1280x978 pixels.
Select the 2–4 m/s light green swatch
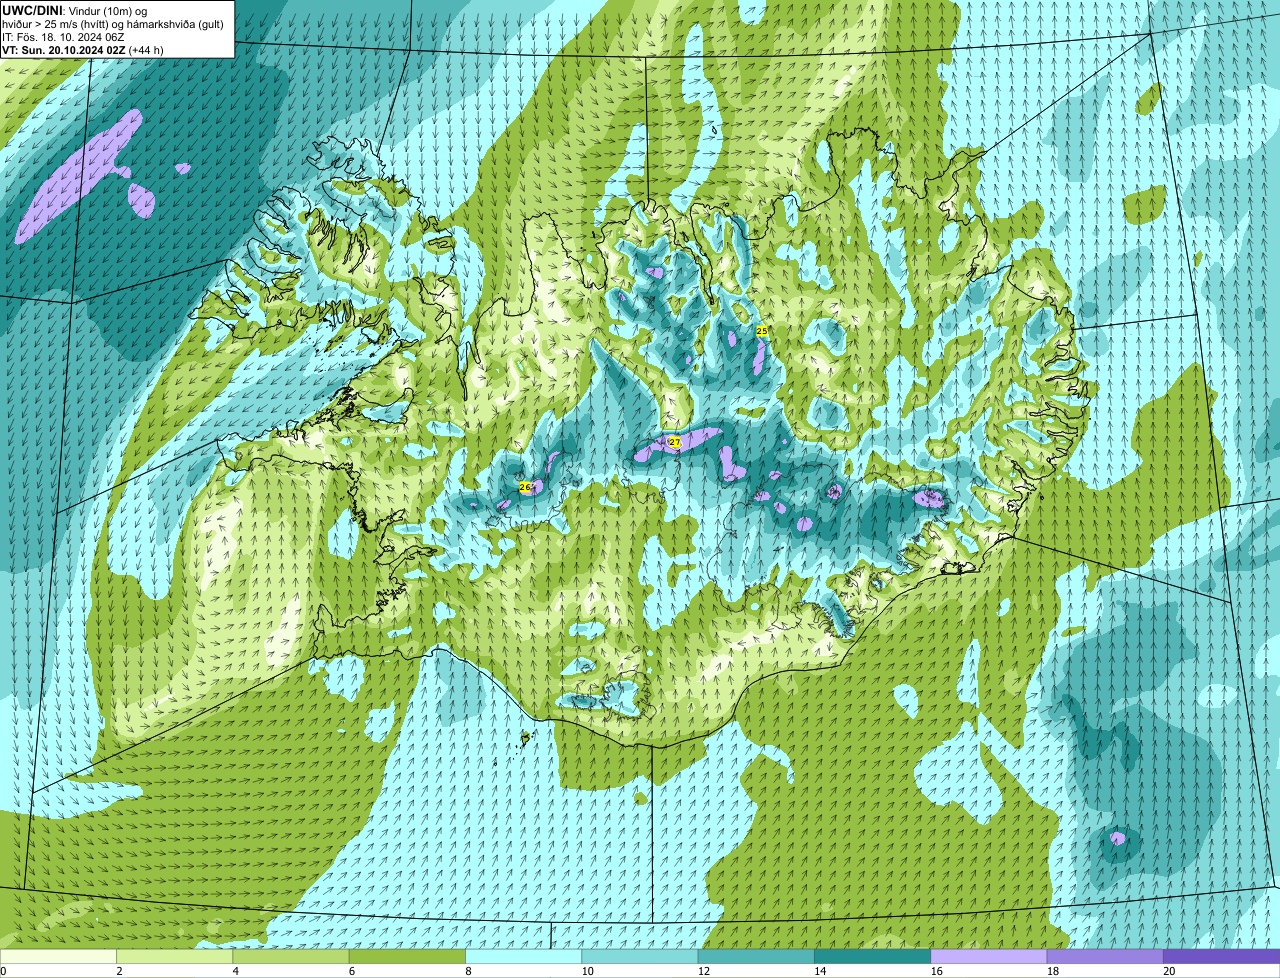[x=175, y=956]
